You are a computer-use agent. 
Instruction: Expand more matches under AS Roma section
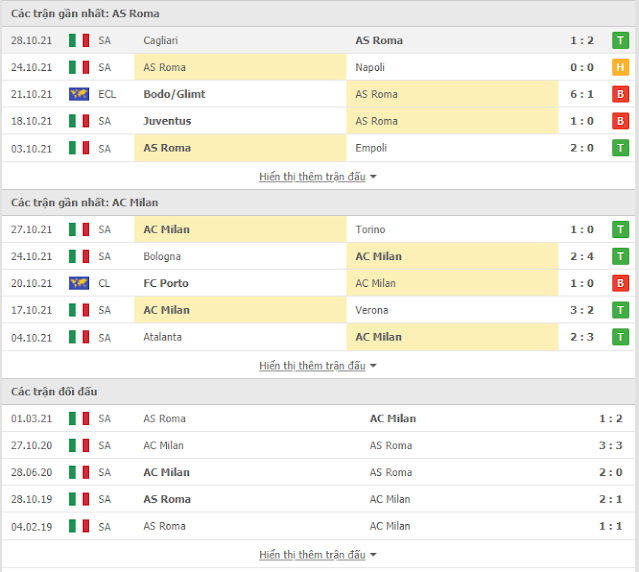click(x=318, y=176)
